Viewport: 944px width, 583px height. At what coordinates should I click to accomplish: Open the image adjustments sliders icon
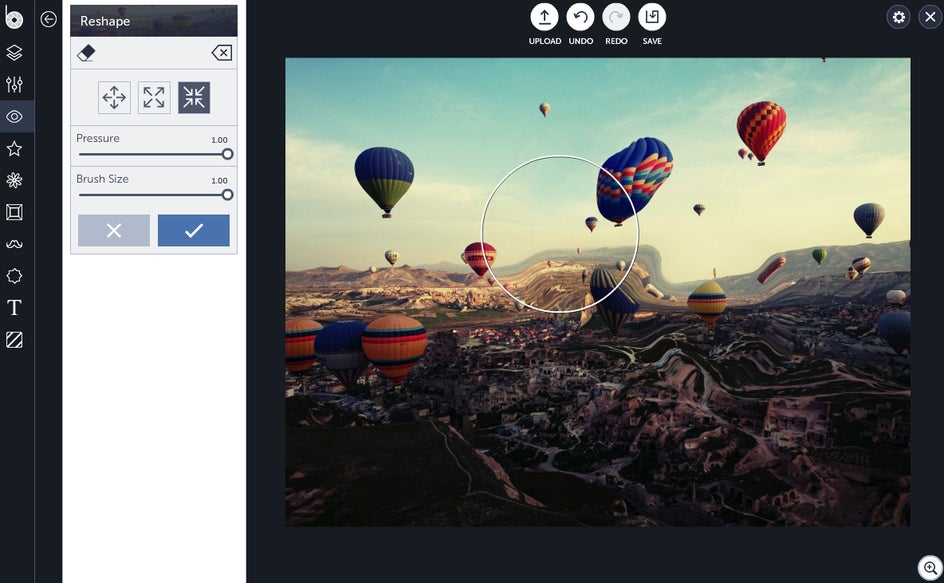14,84
